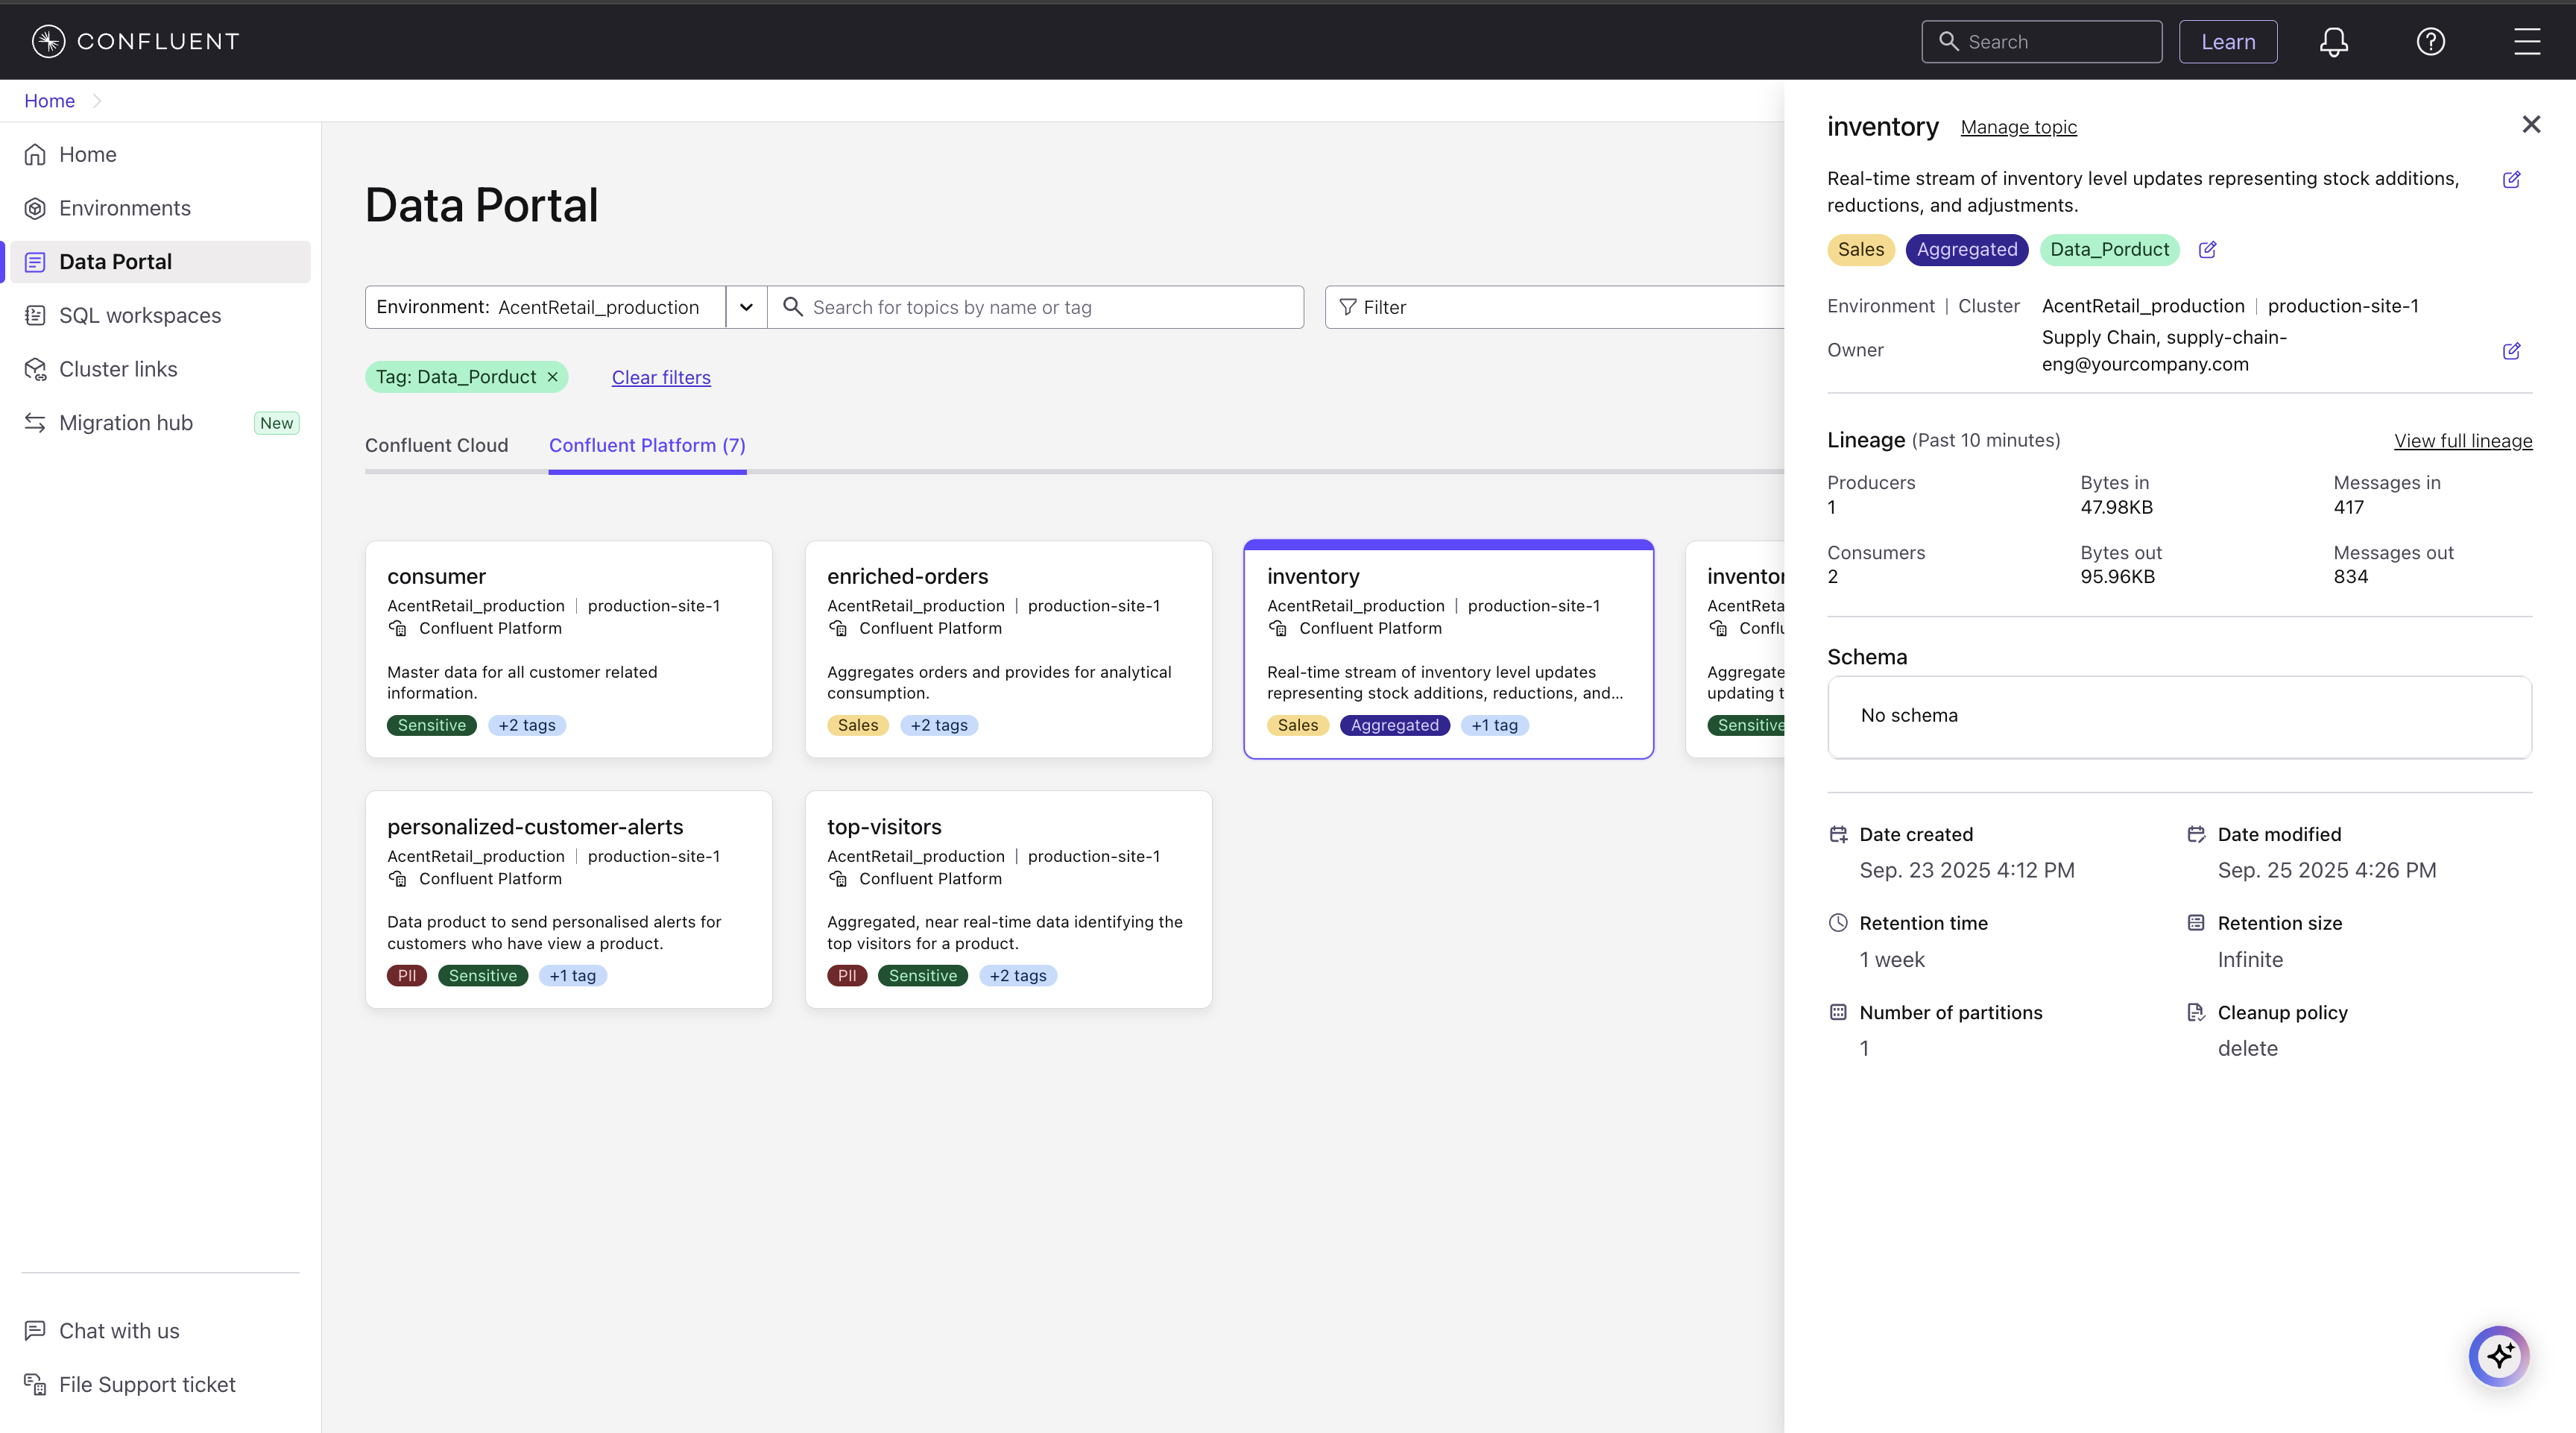Click the Data Portal sidebar icon
Viewport: 2576px width, 1433px height.
tap(35, 262)
